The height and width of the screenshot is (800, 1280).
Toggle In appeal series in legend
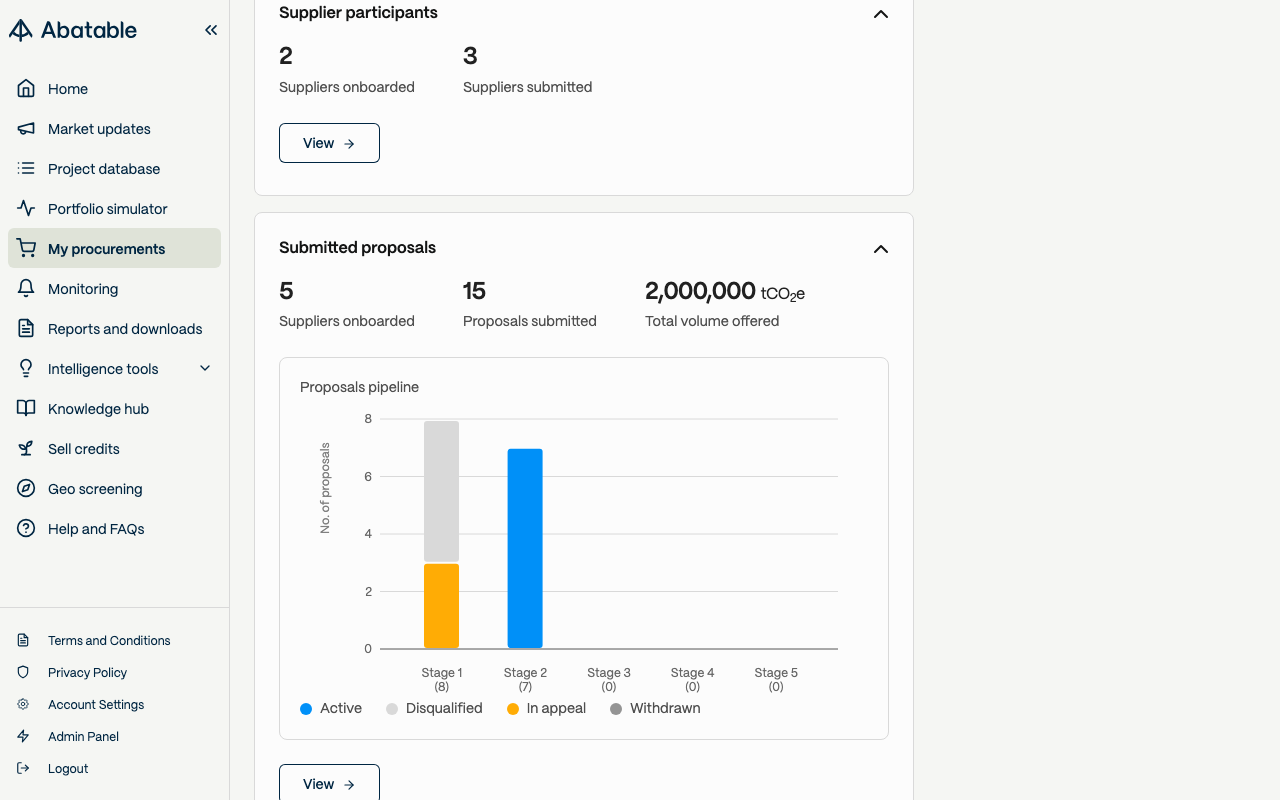546,709
